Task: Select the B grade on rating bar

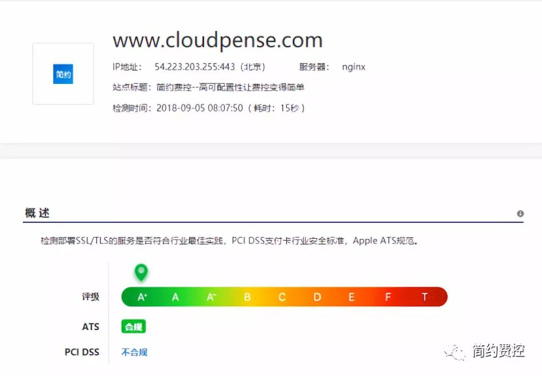Action: pos(247,297)
